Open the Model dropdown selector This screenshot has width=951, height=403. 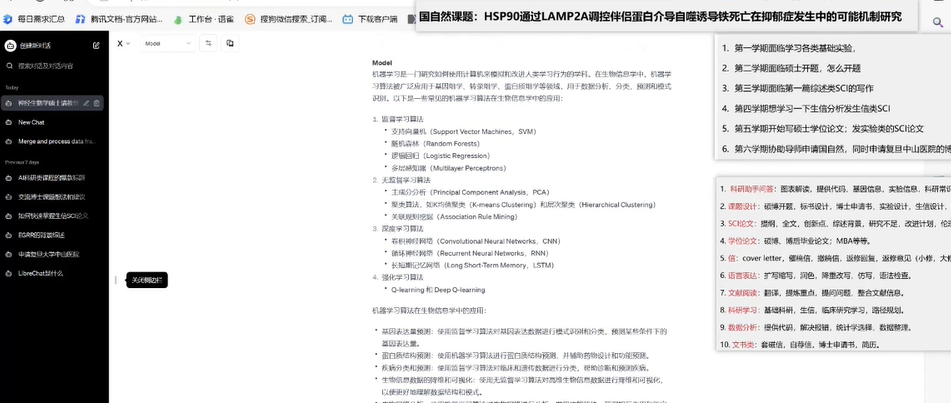(x=168, y=43)
